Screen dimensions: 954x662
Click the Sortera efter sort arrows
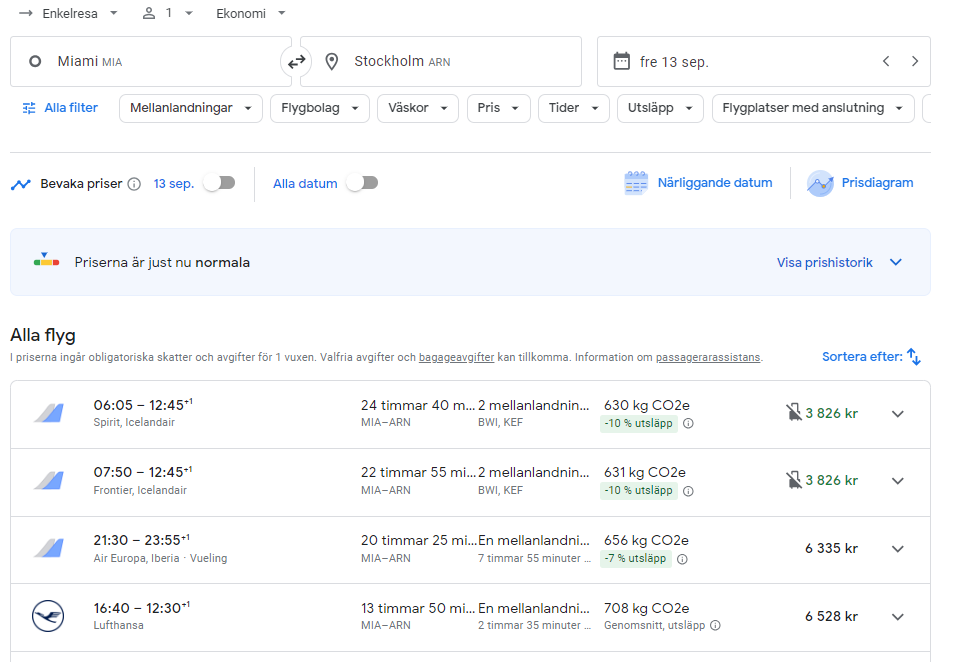point(913,357)
